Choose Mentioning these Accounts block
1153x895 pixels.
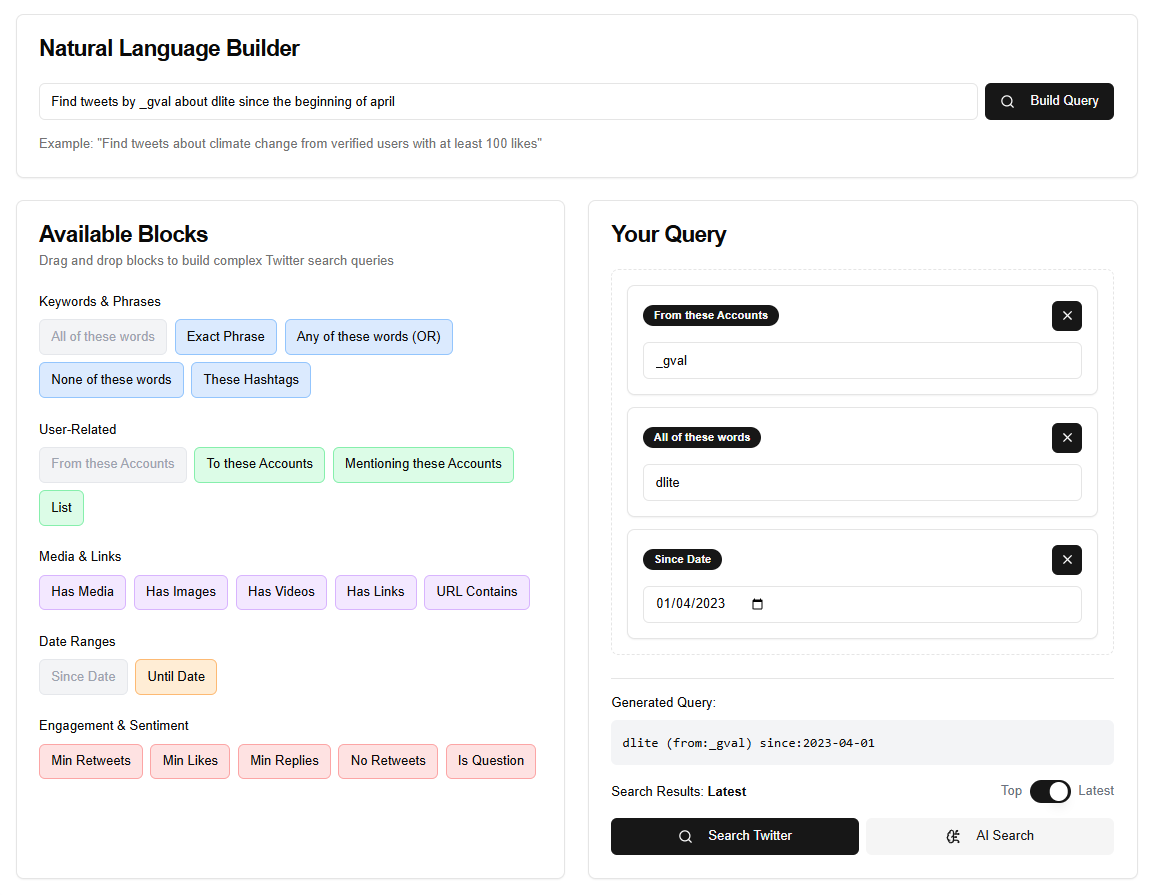click(x=423, y=464)
